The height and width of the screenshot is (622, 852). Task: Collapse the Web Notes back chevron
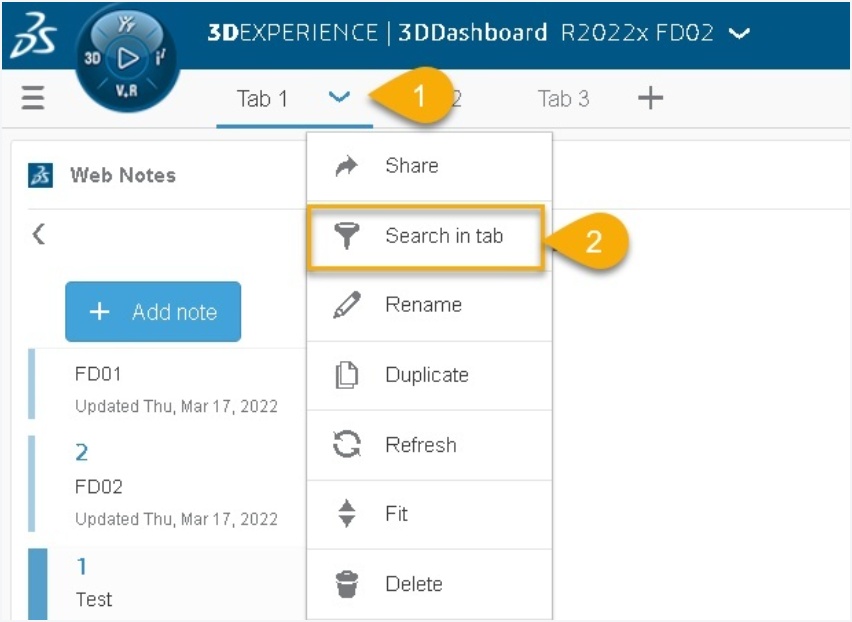pyautogui.click(x=38, y=235)
